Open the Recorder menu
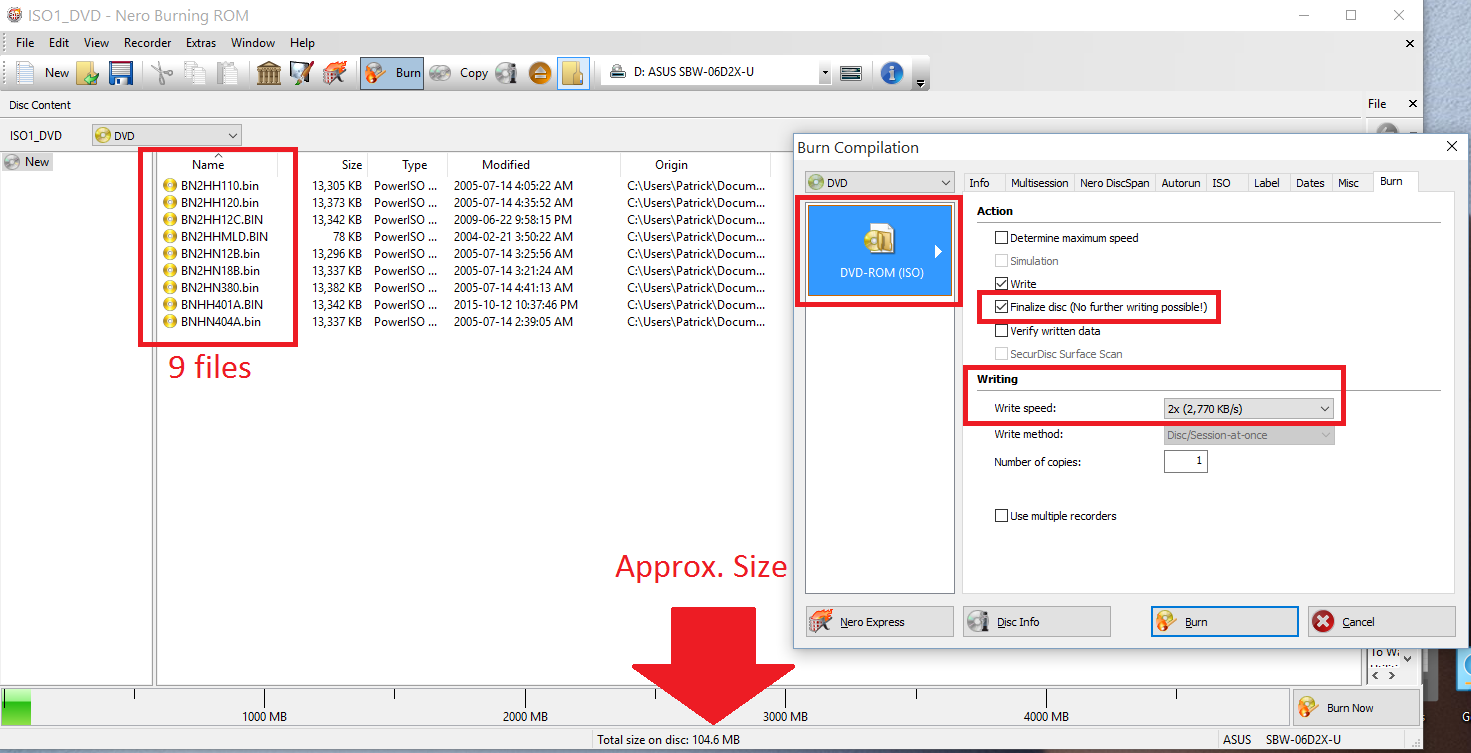 click(148, 43)
